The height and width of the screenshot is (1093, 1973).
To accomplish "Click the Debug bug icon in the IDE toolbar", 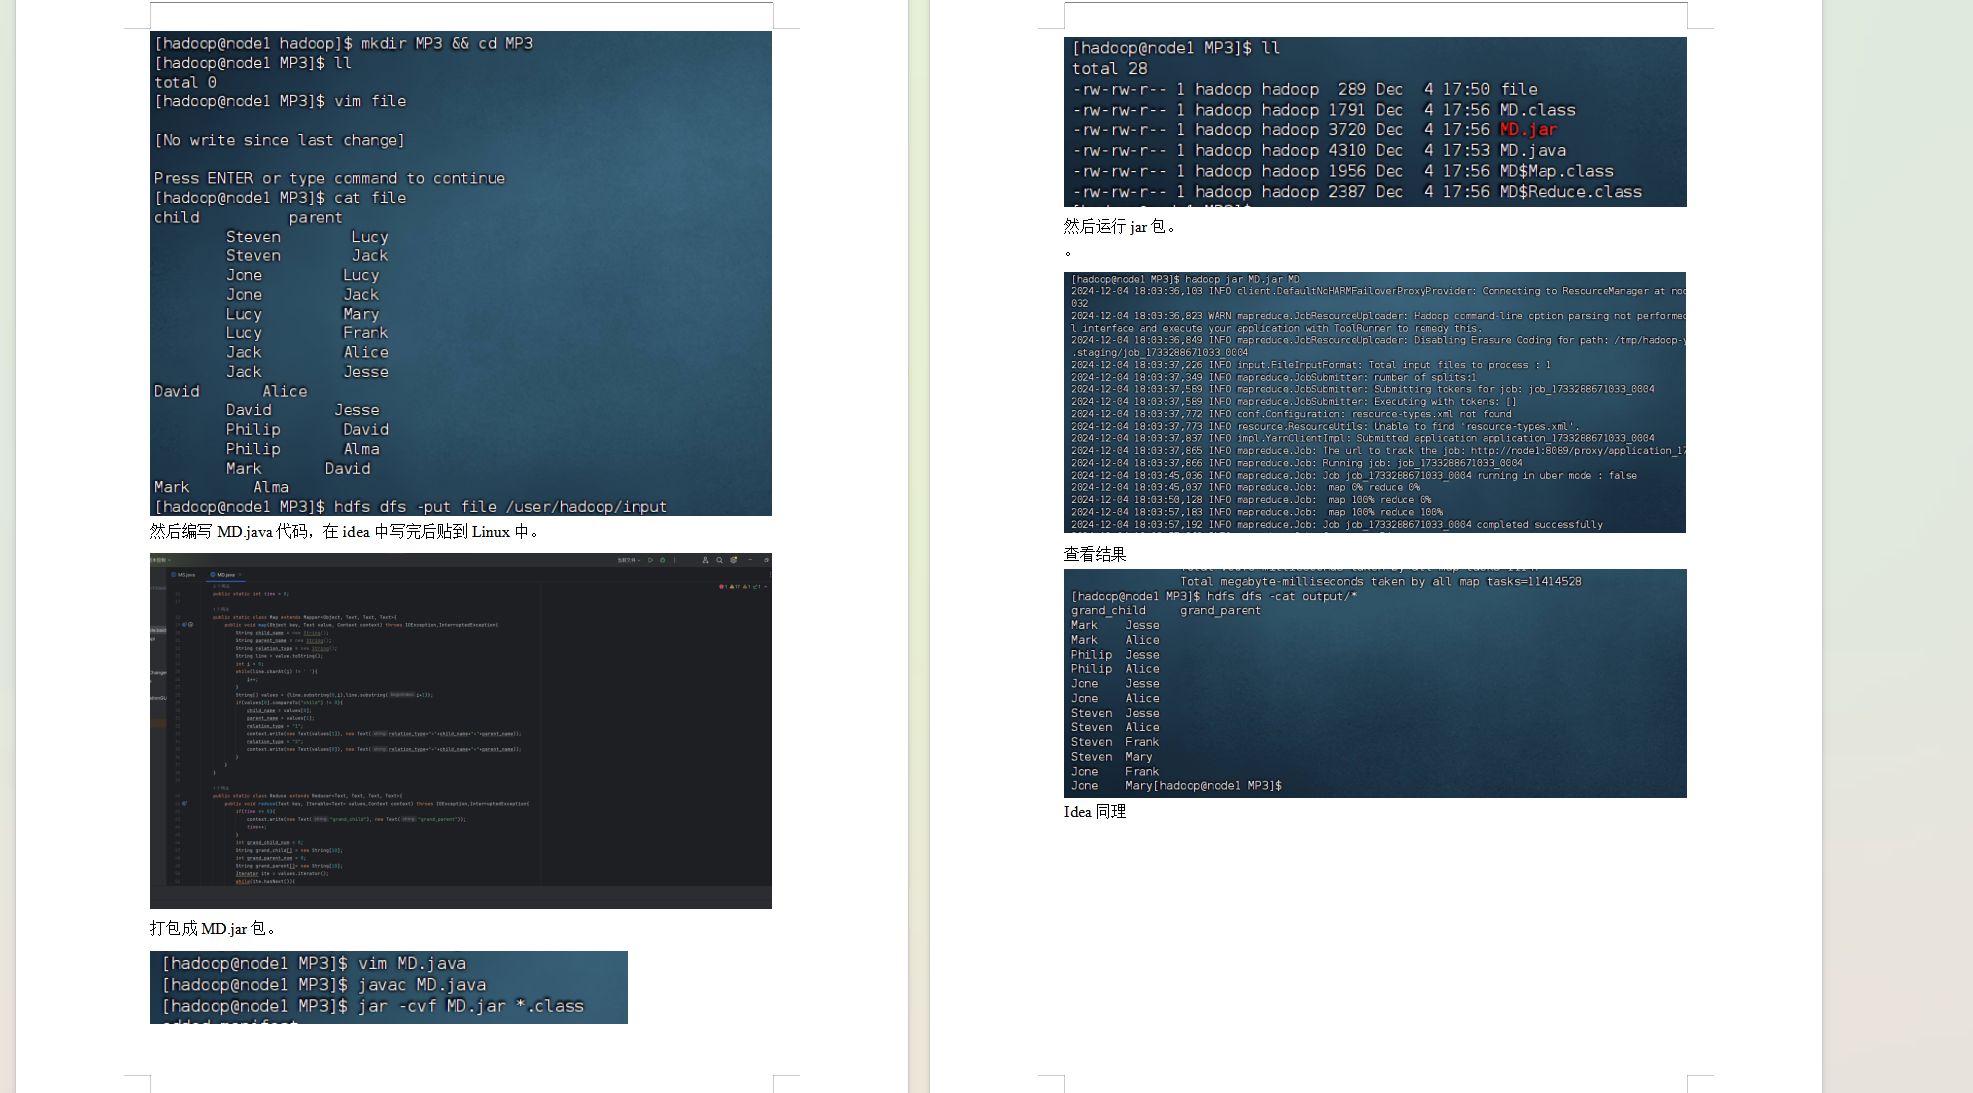I will click(x=662, y=560).
